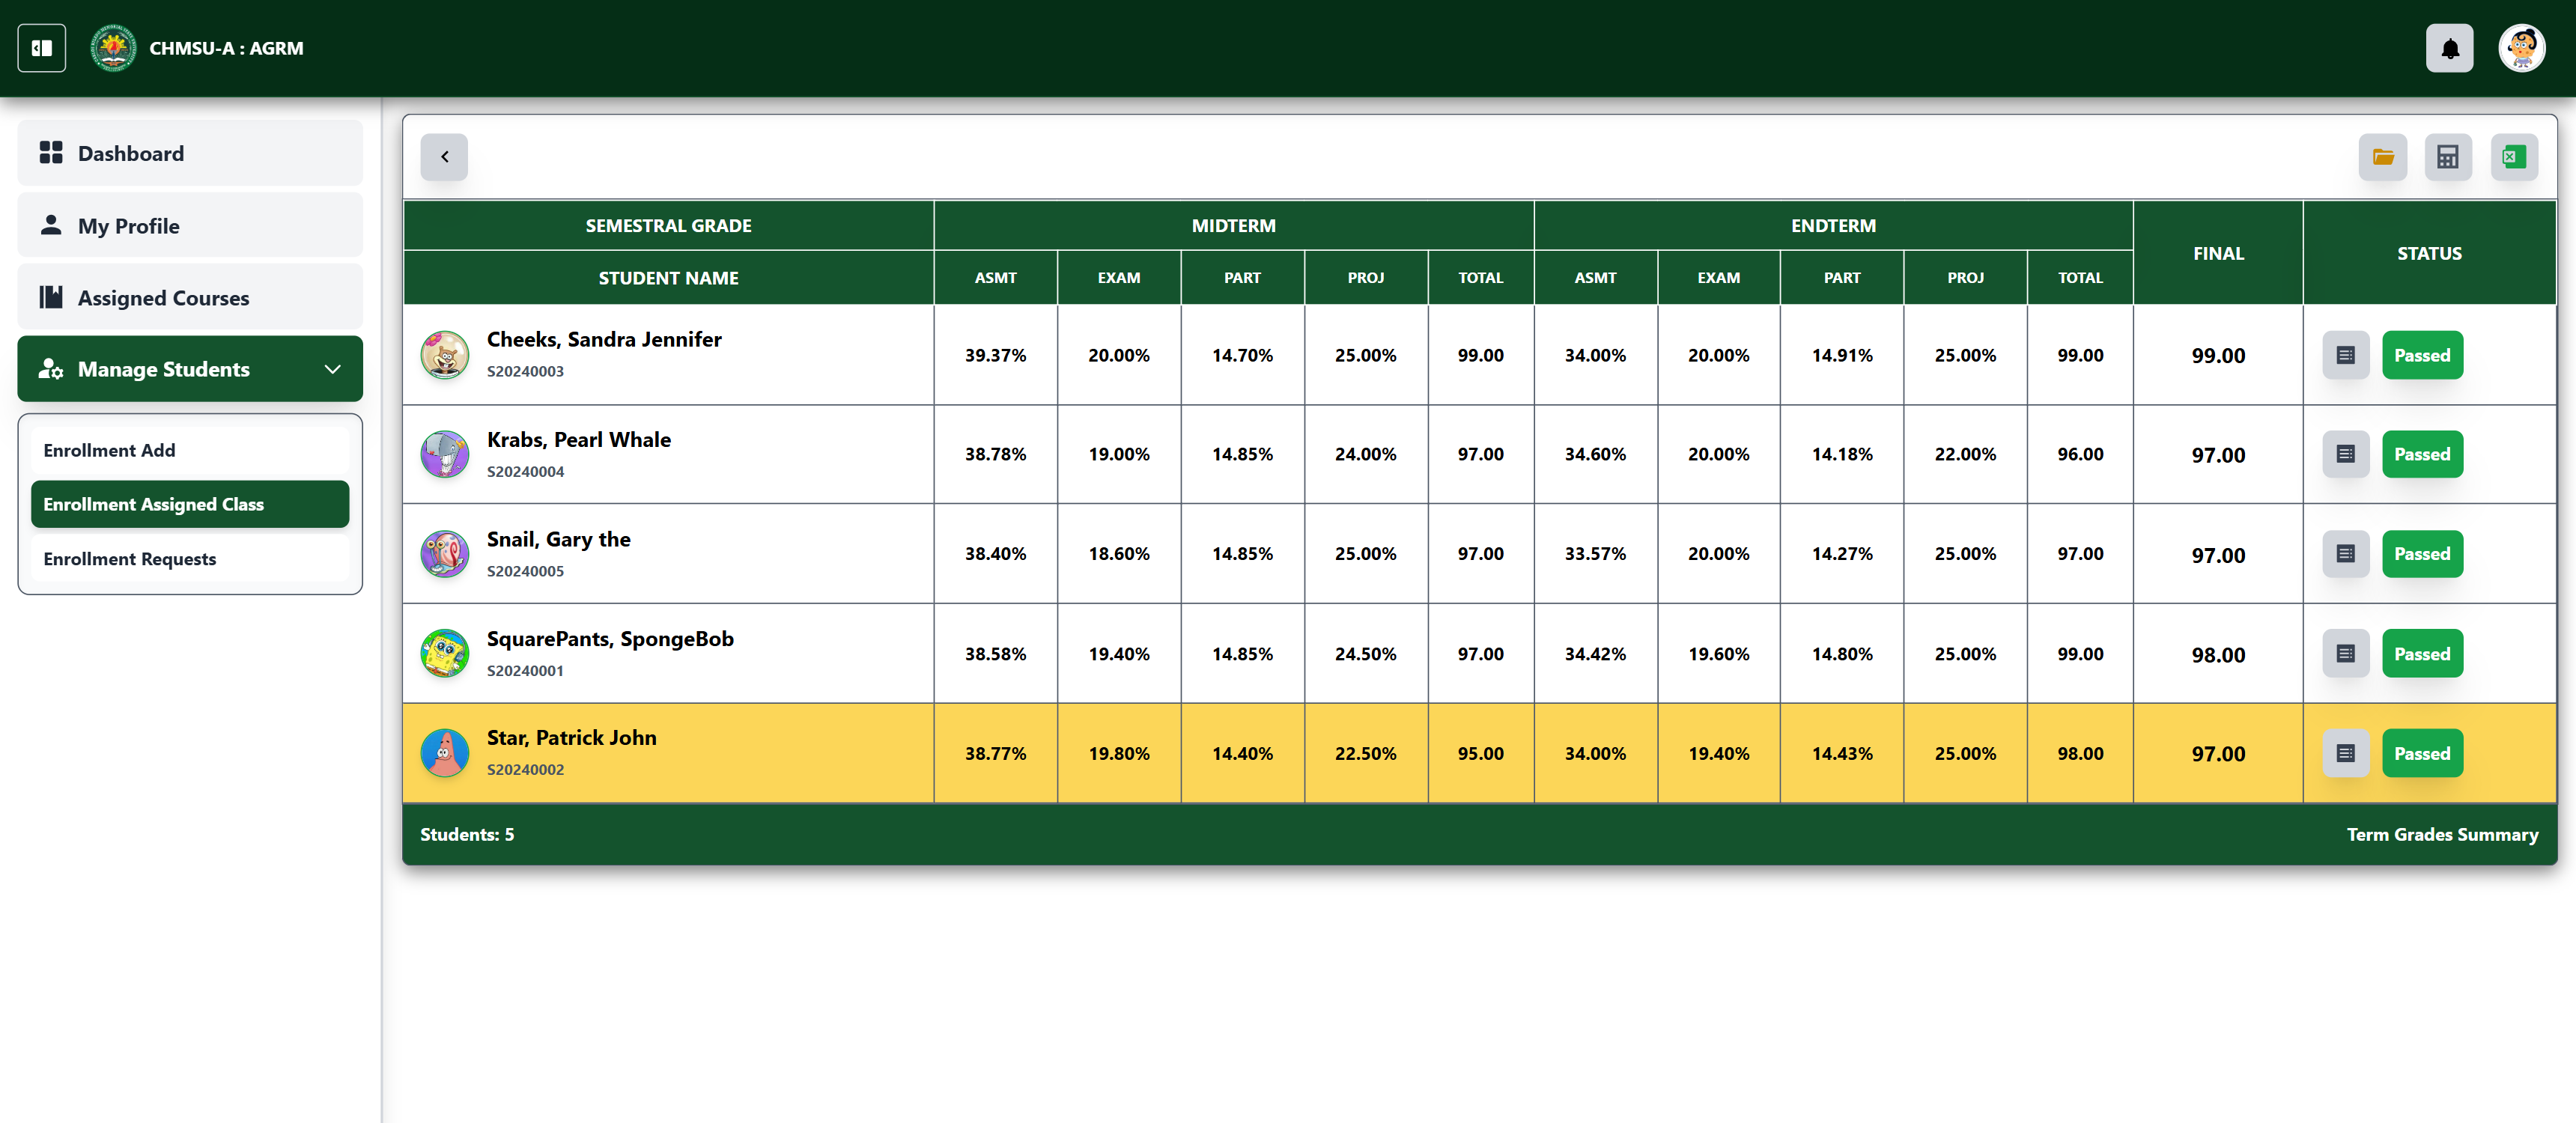This screenshot has height=1123, width=2576.
Task: Select name Snail, Gary the
Action: pyautogui.click(x=558, y=539)
